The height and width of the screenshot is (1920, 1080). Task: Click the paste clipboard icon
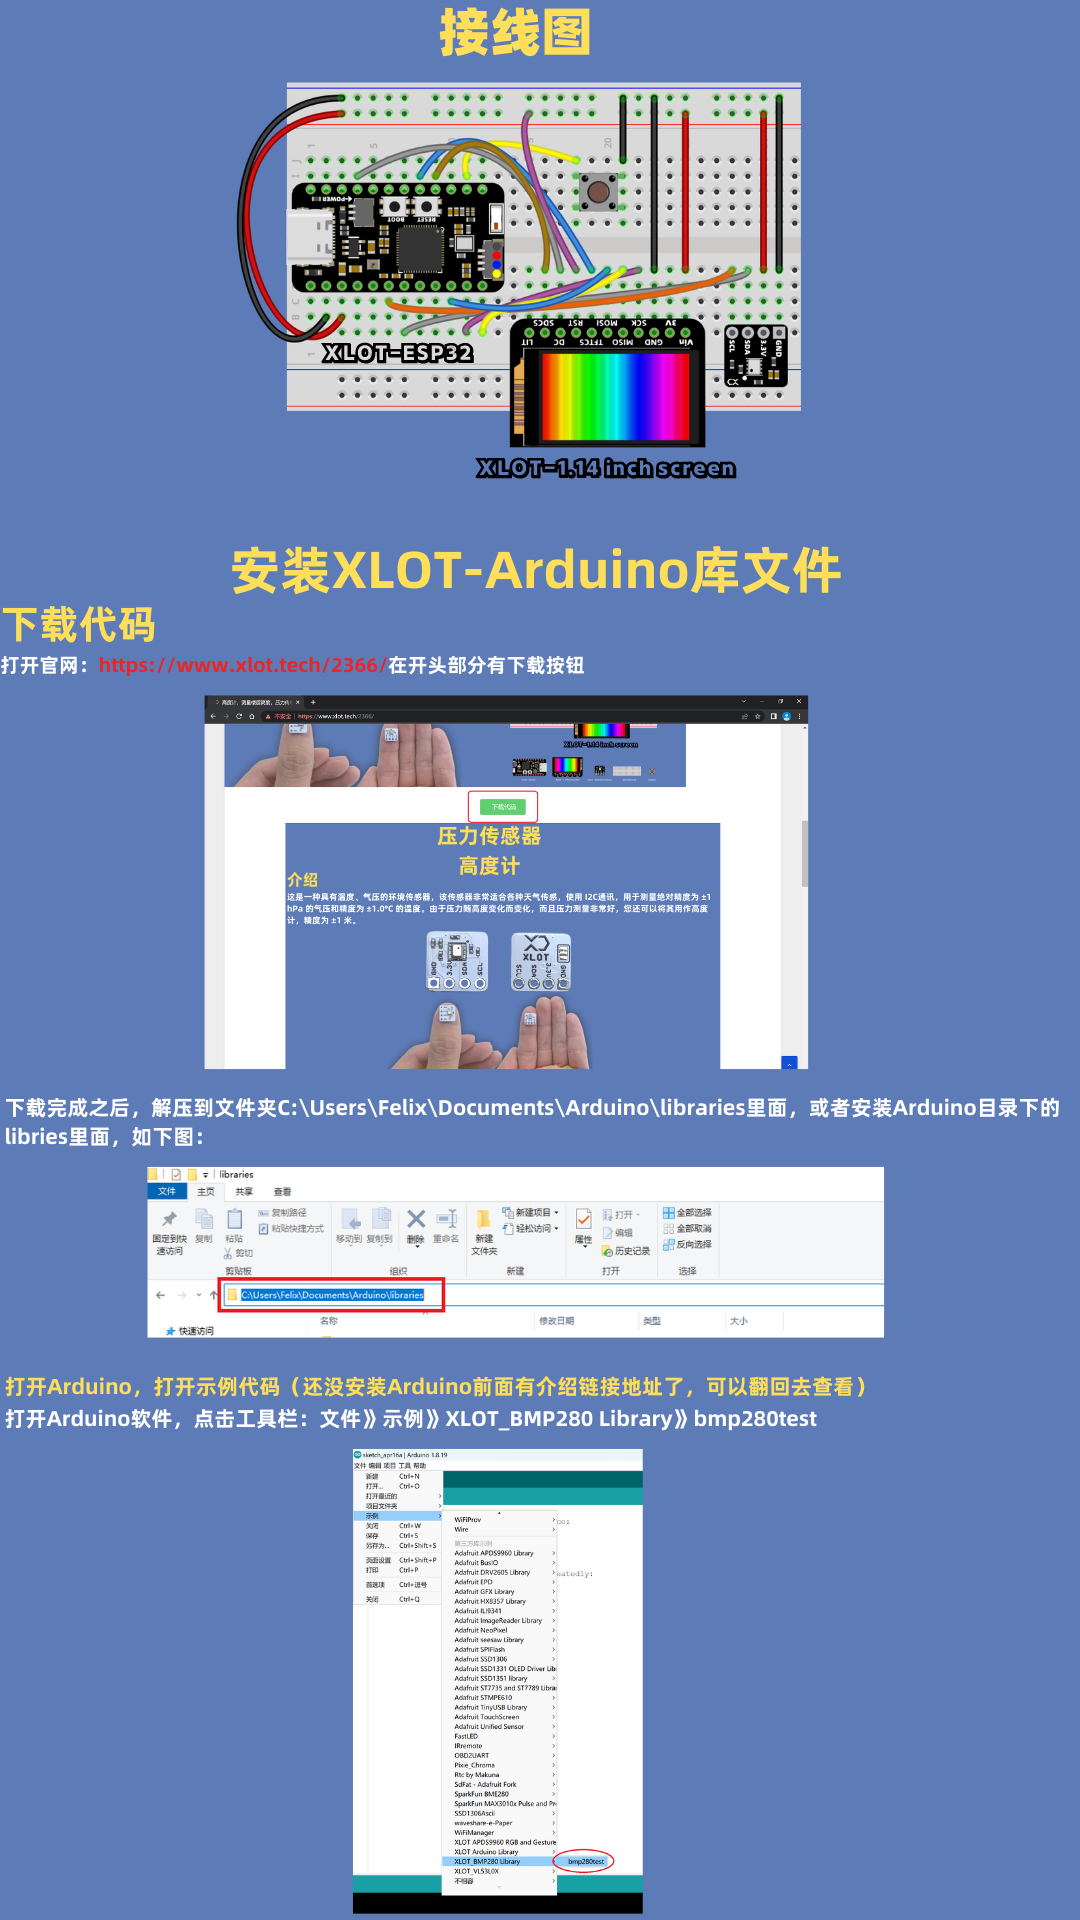235,1218
